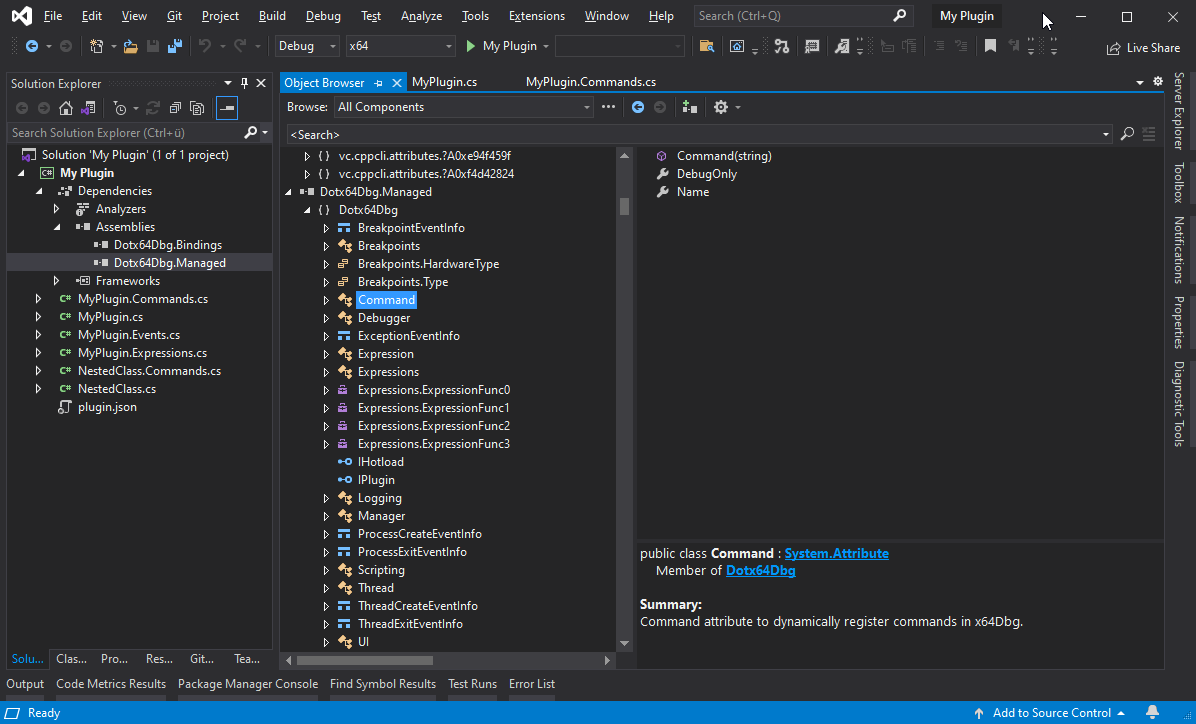This screenshot has width=1196, height=724.
Task: Click Dotx64Dbg namespace link
Action: coord(760,571)
